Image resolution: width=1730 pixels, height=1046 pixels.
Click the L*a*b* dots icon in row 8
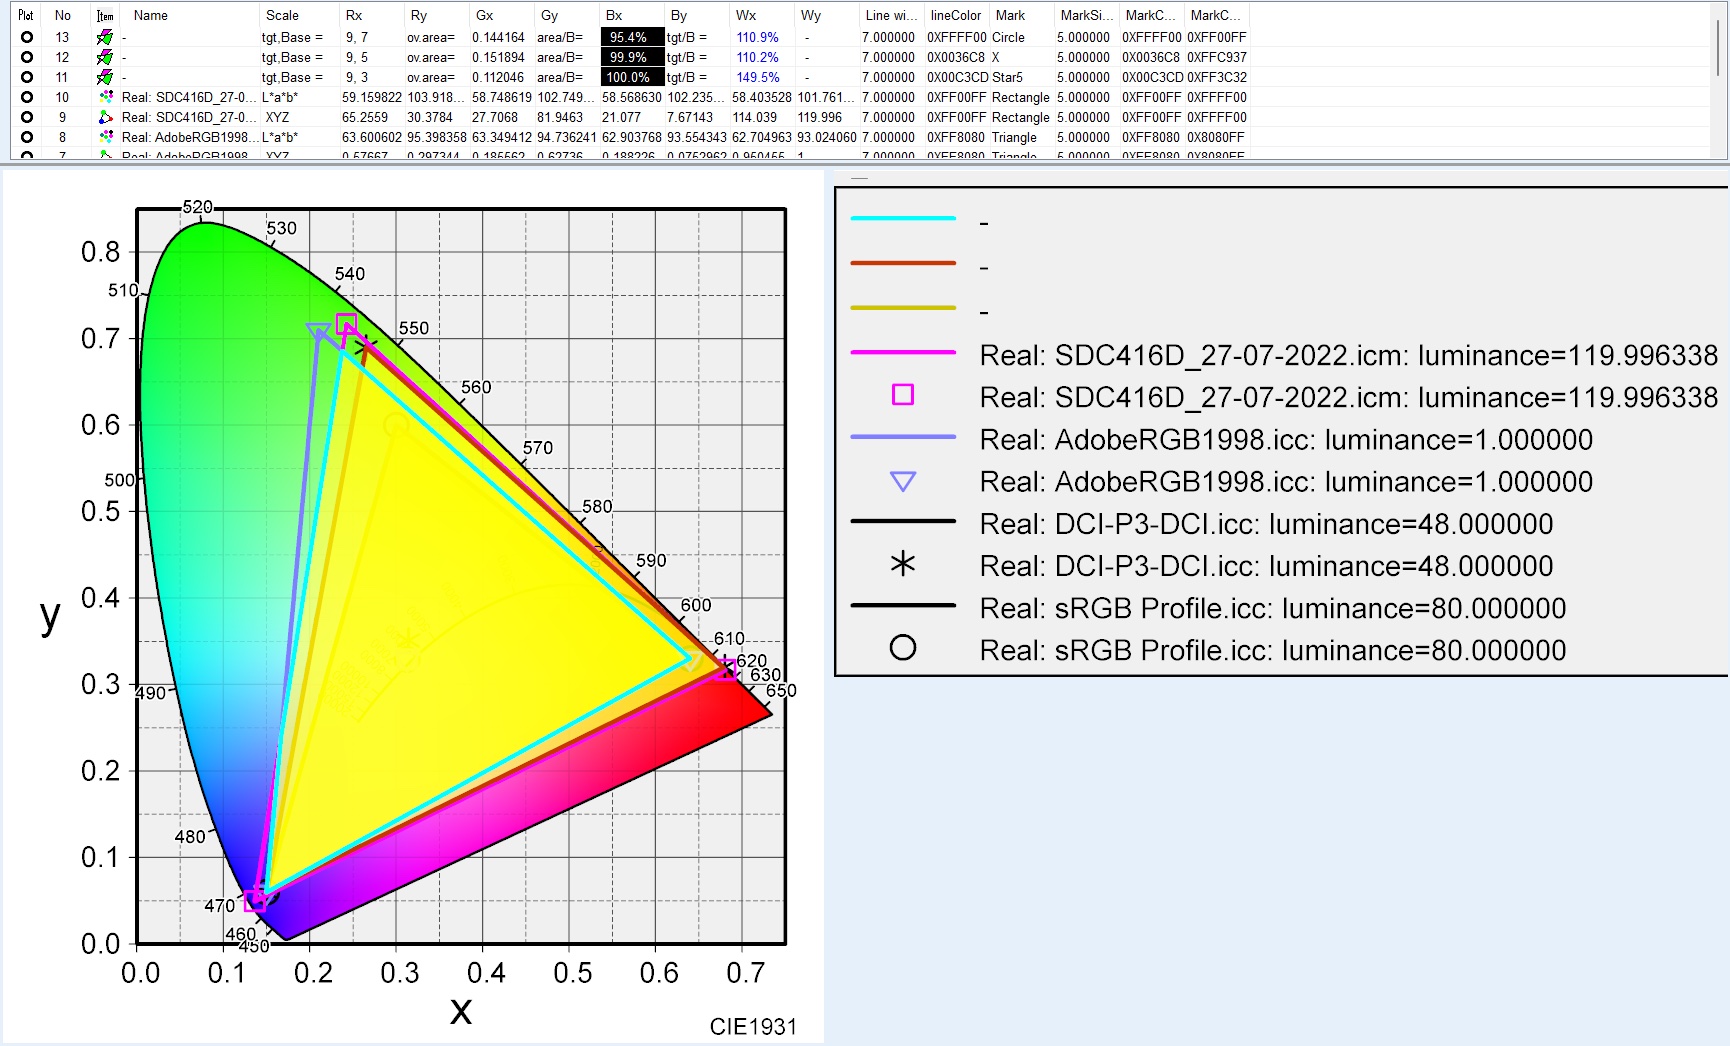click(x=106, y=137)
